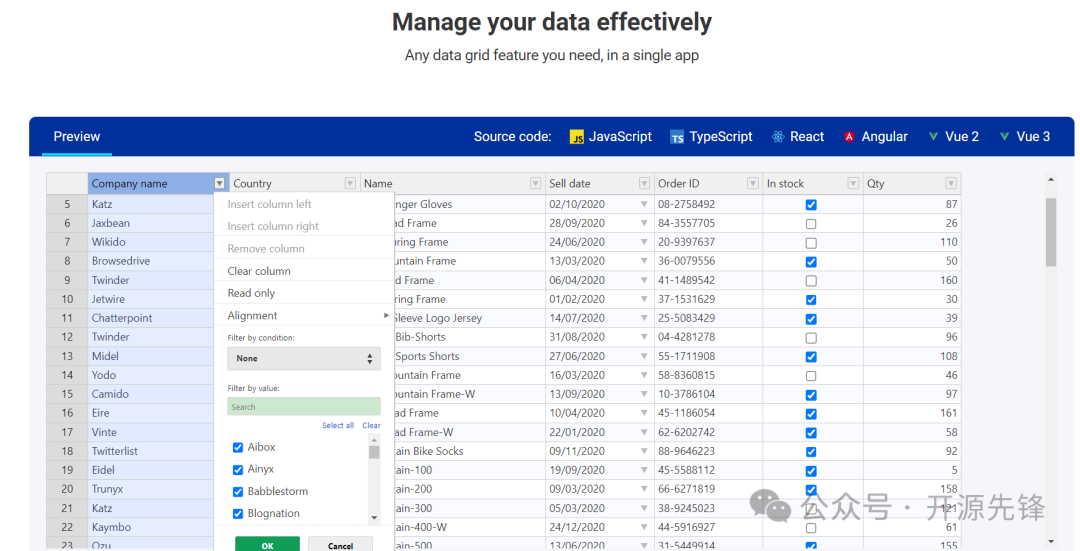Expand the Alignment submenu
This screenshot has height=551, width=1080.
(386, 316)
